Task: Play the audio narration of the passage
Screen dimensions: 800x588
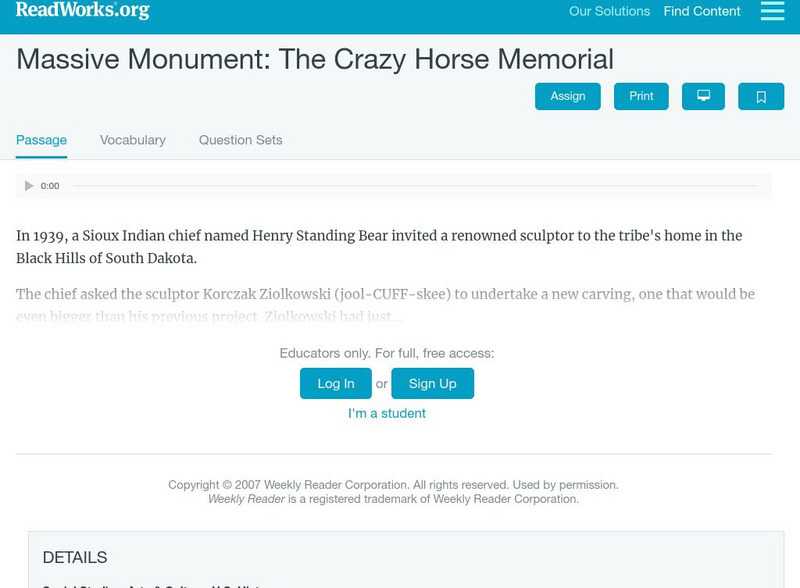Action: [28, 185]
